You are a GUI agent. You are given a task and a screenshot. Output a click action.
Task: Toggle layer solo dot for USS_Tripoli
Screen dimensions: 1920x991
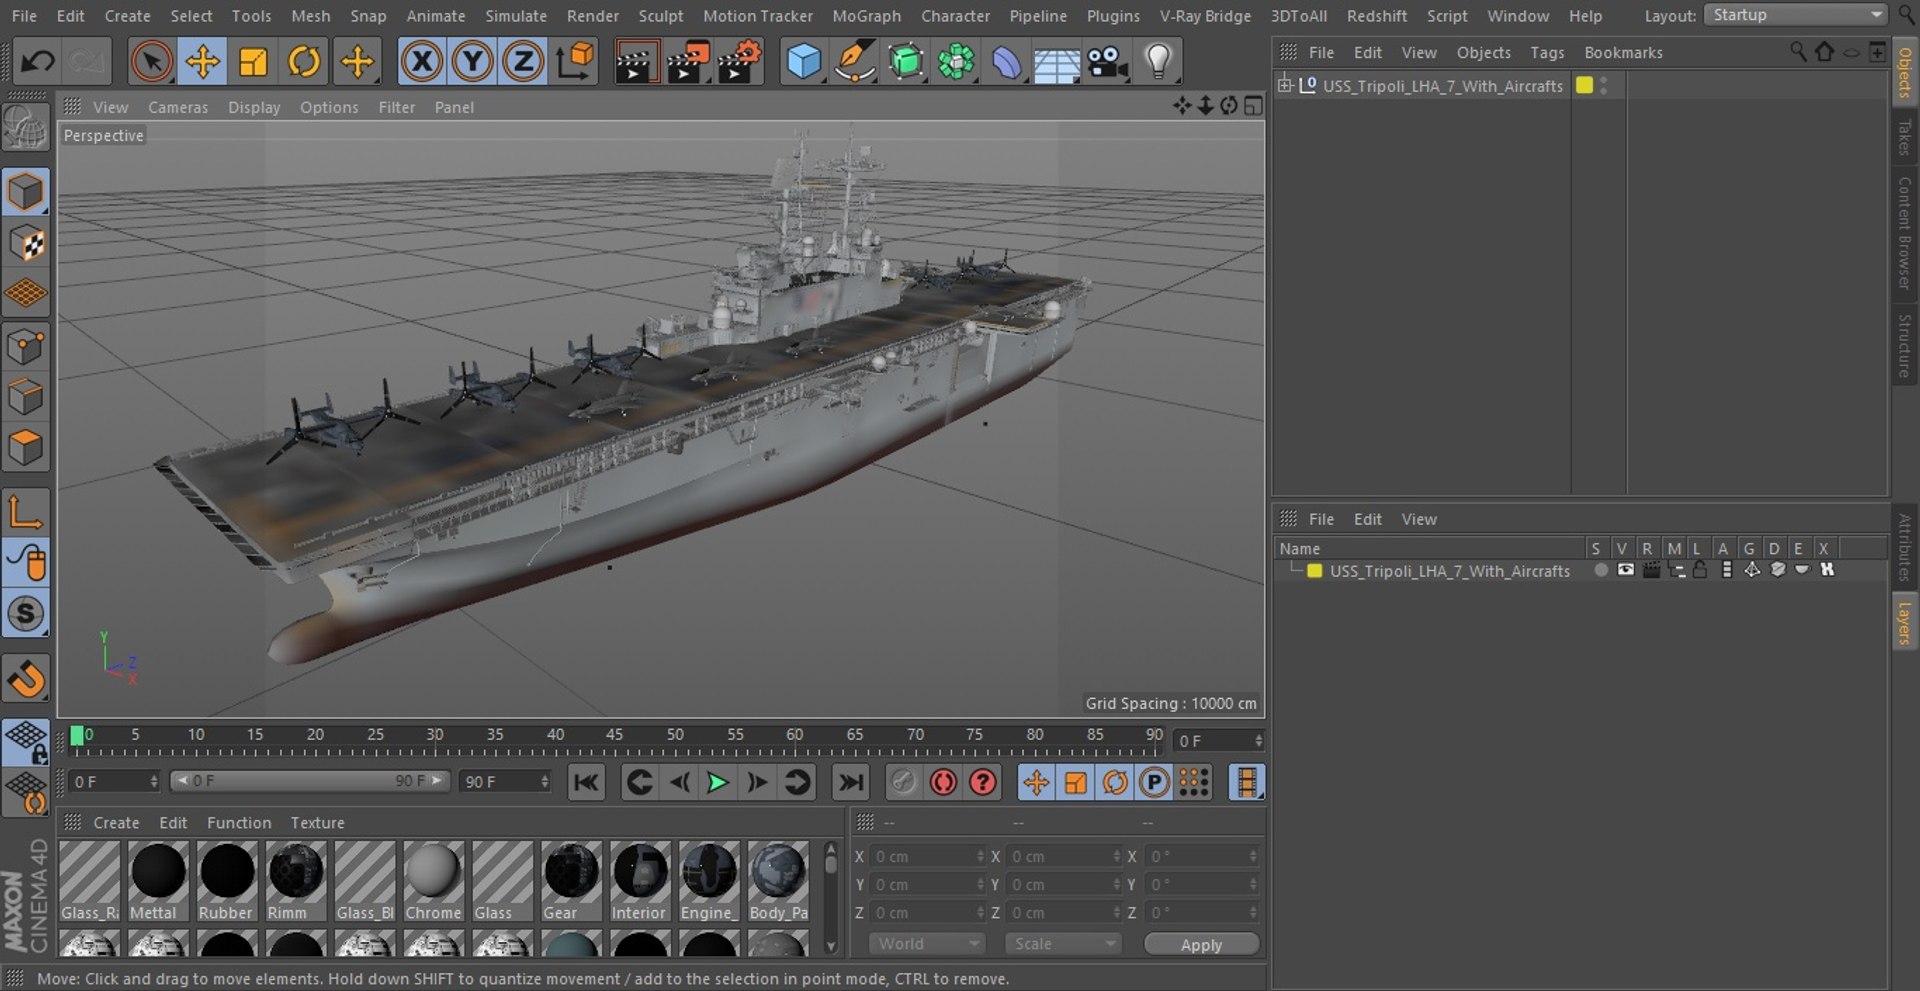[1601, 570]
